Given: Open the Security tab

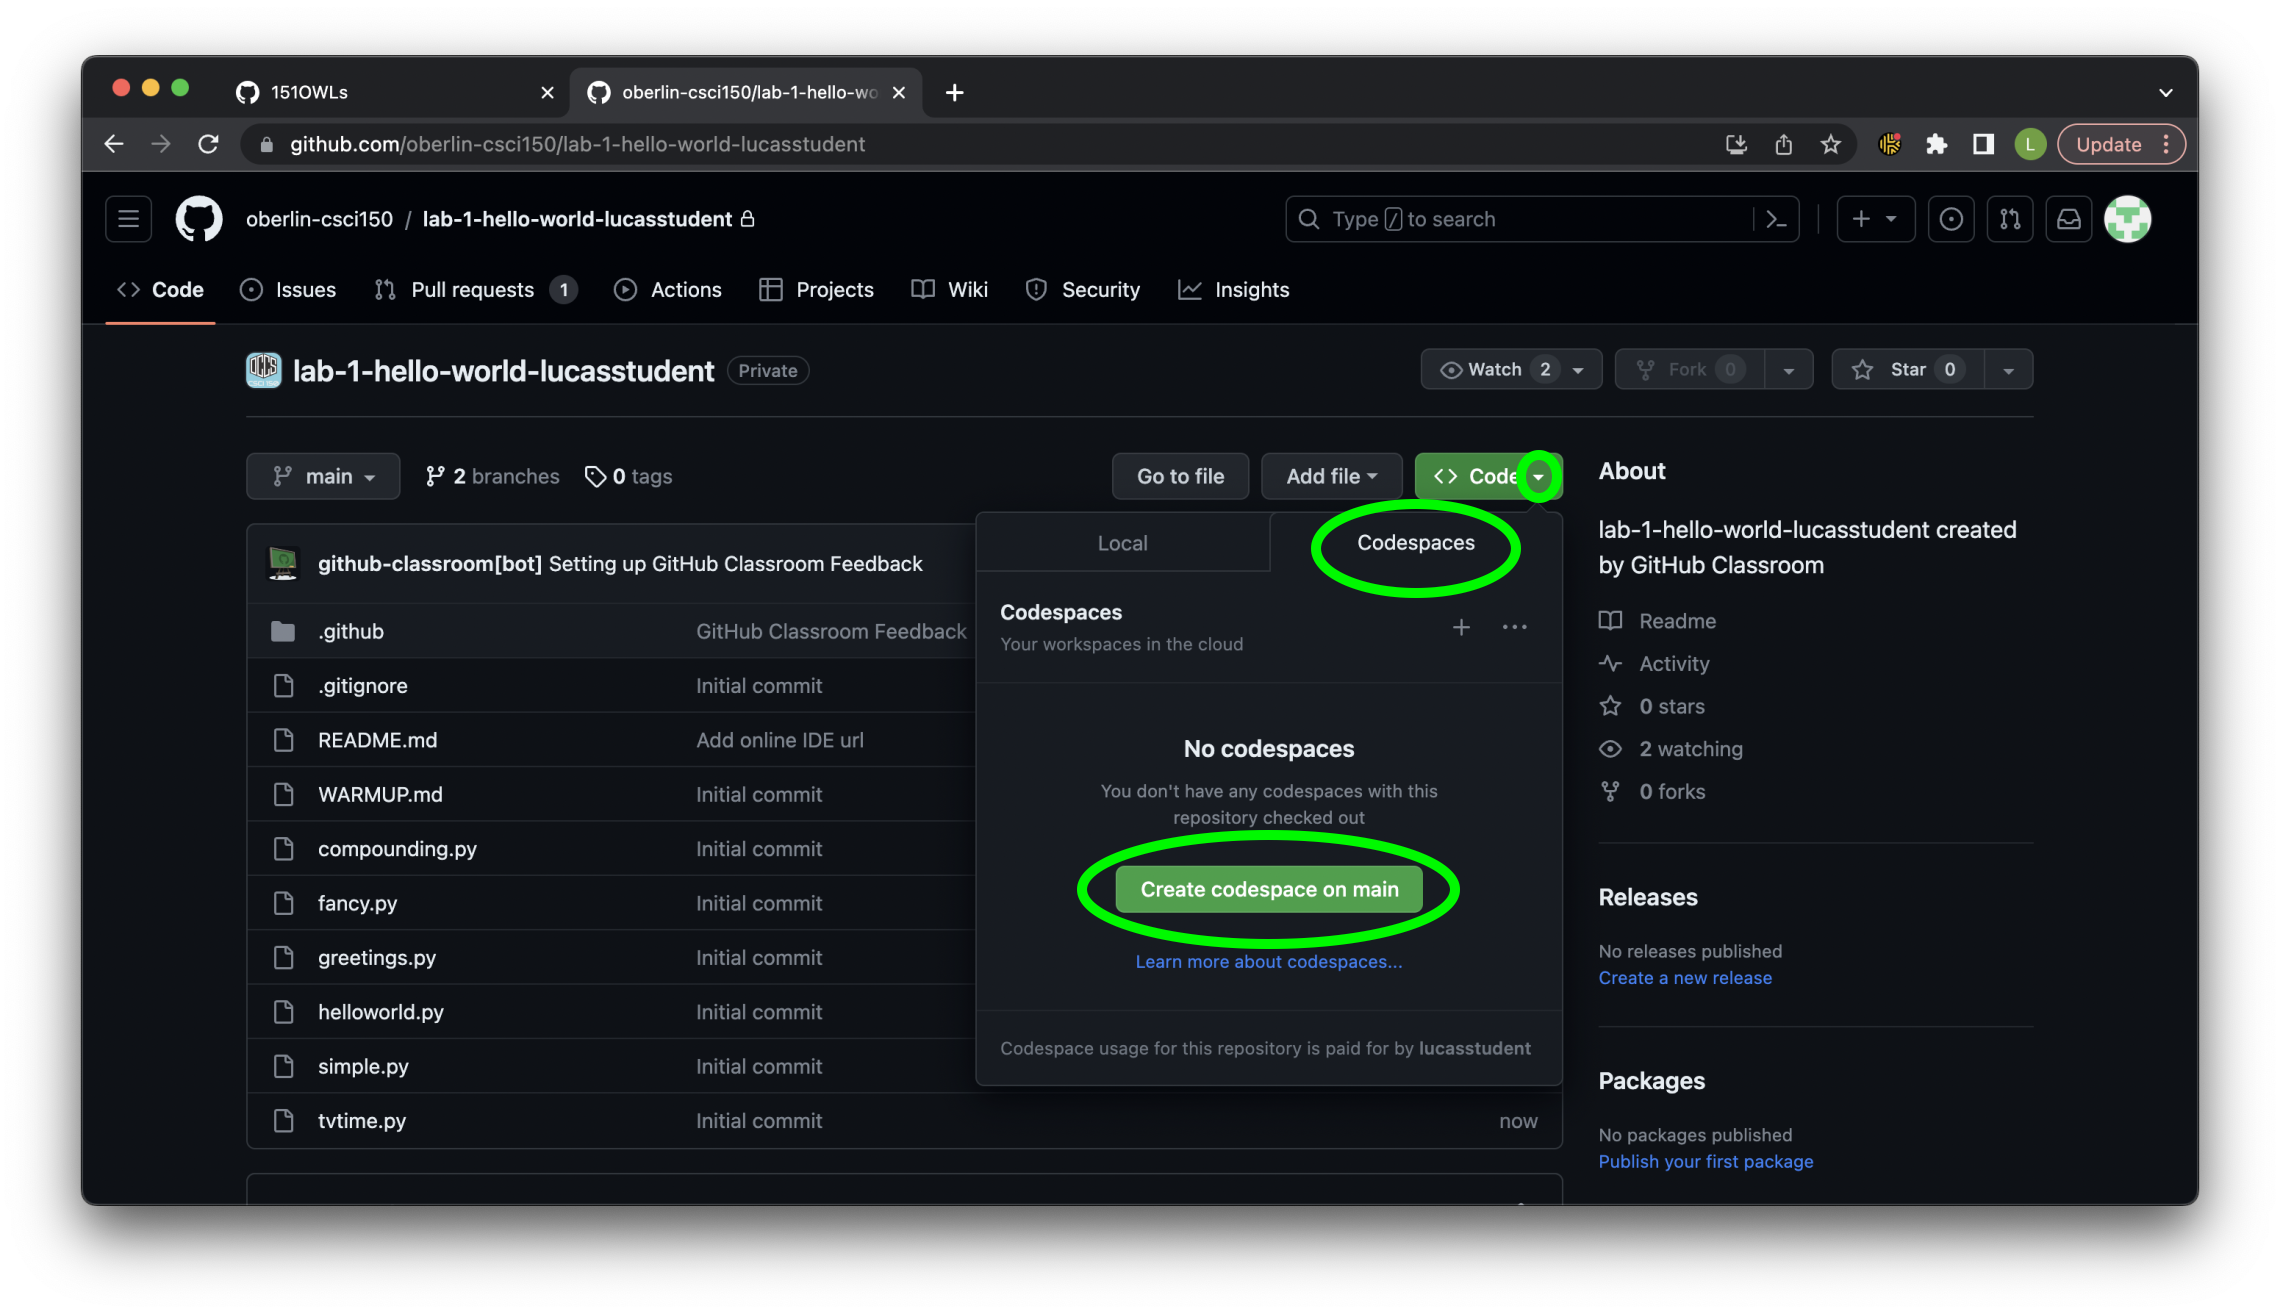Looking at the screenshot, I should click(1083, 290).
